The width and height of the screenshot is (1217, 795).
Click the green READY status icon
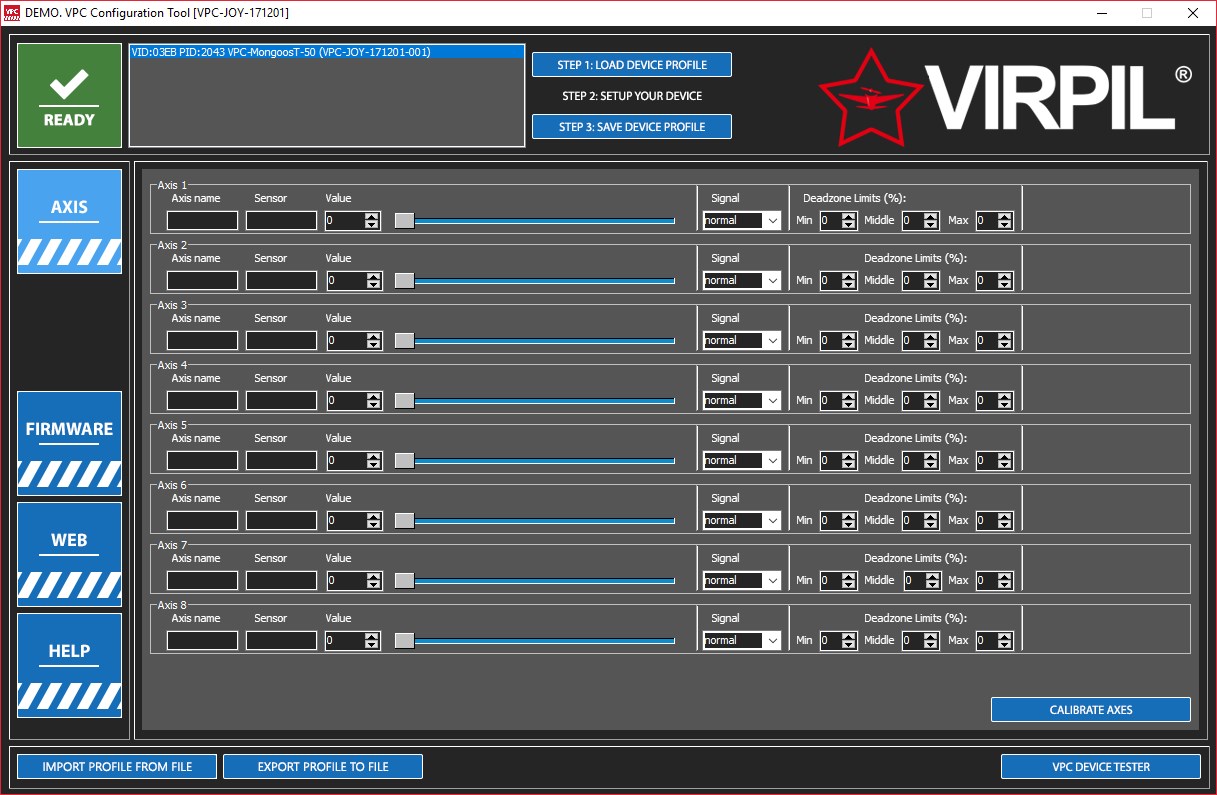[x=70, y=96]
